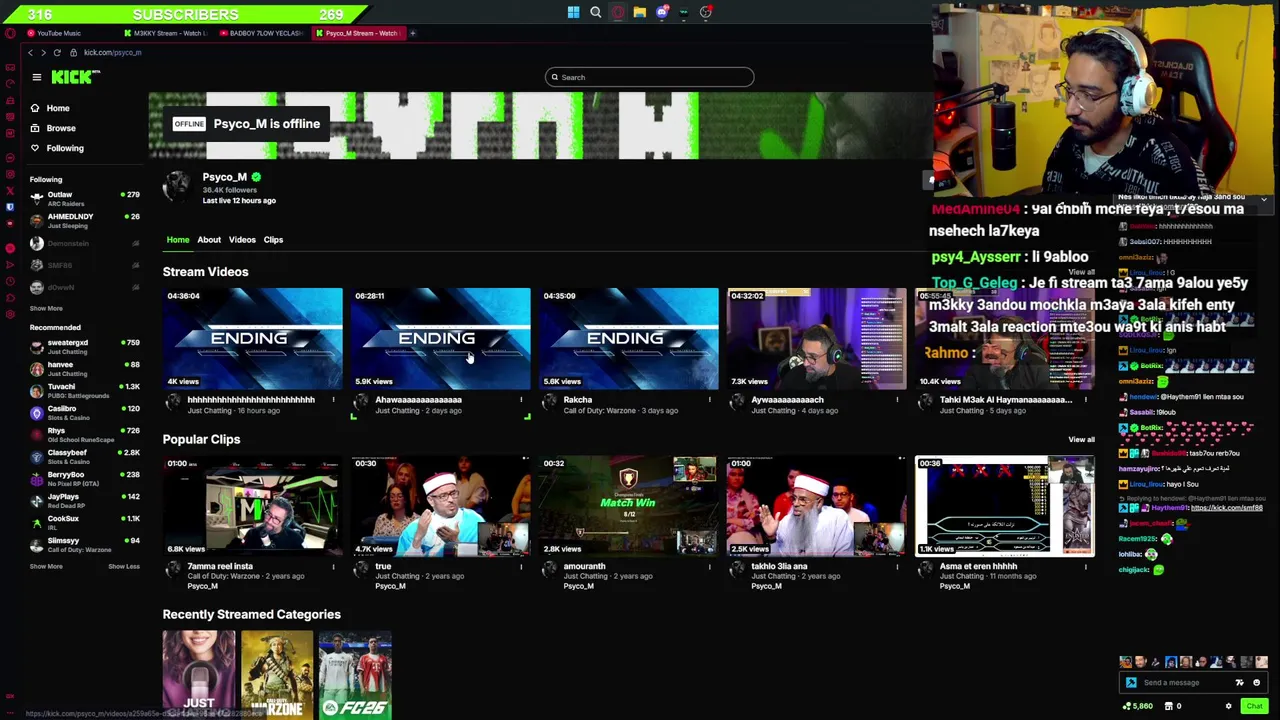
Task: Play the takhlo 3lia ana clip
Action: (x=817, y=506)
